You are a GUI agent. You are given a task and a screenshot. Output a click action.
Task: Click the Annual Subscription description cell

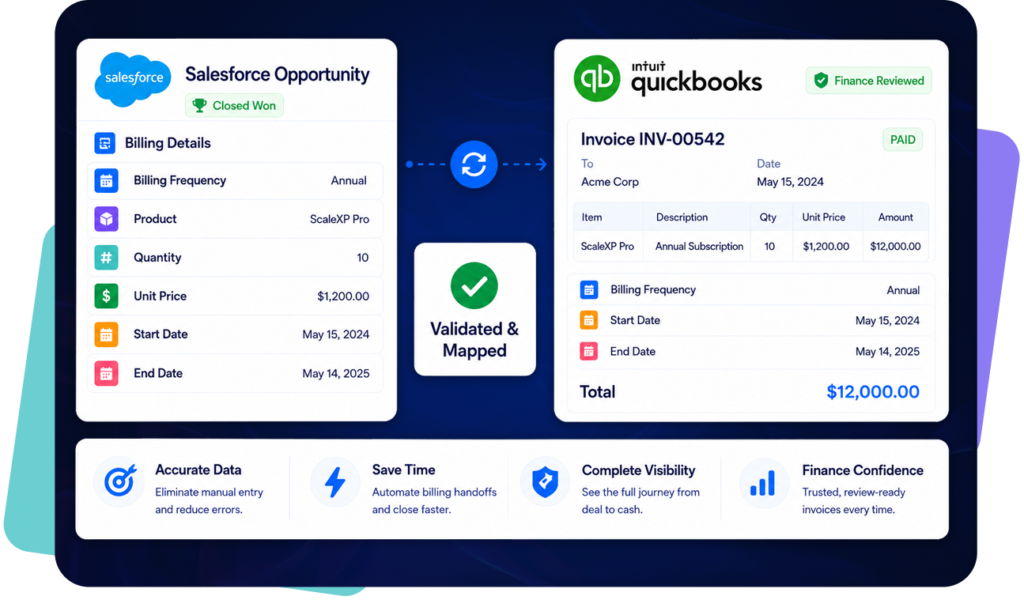(699, 247)
